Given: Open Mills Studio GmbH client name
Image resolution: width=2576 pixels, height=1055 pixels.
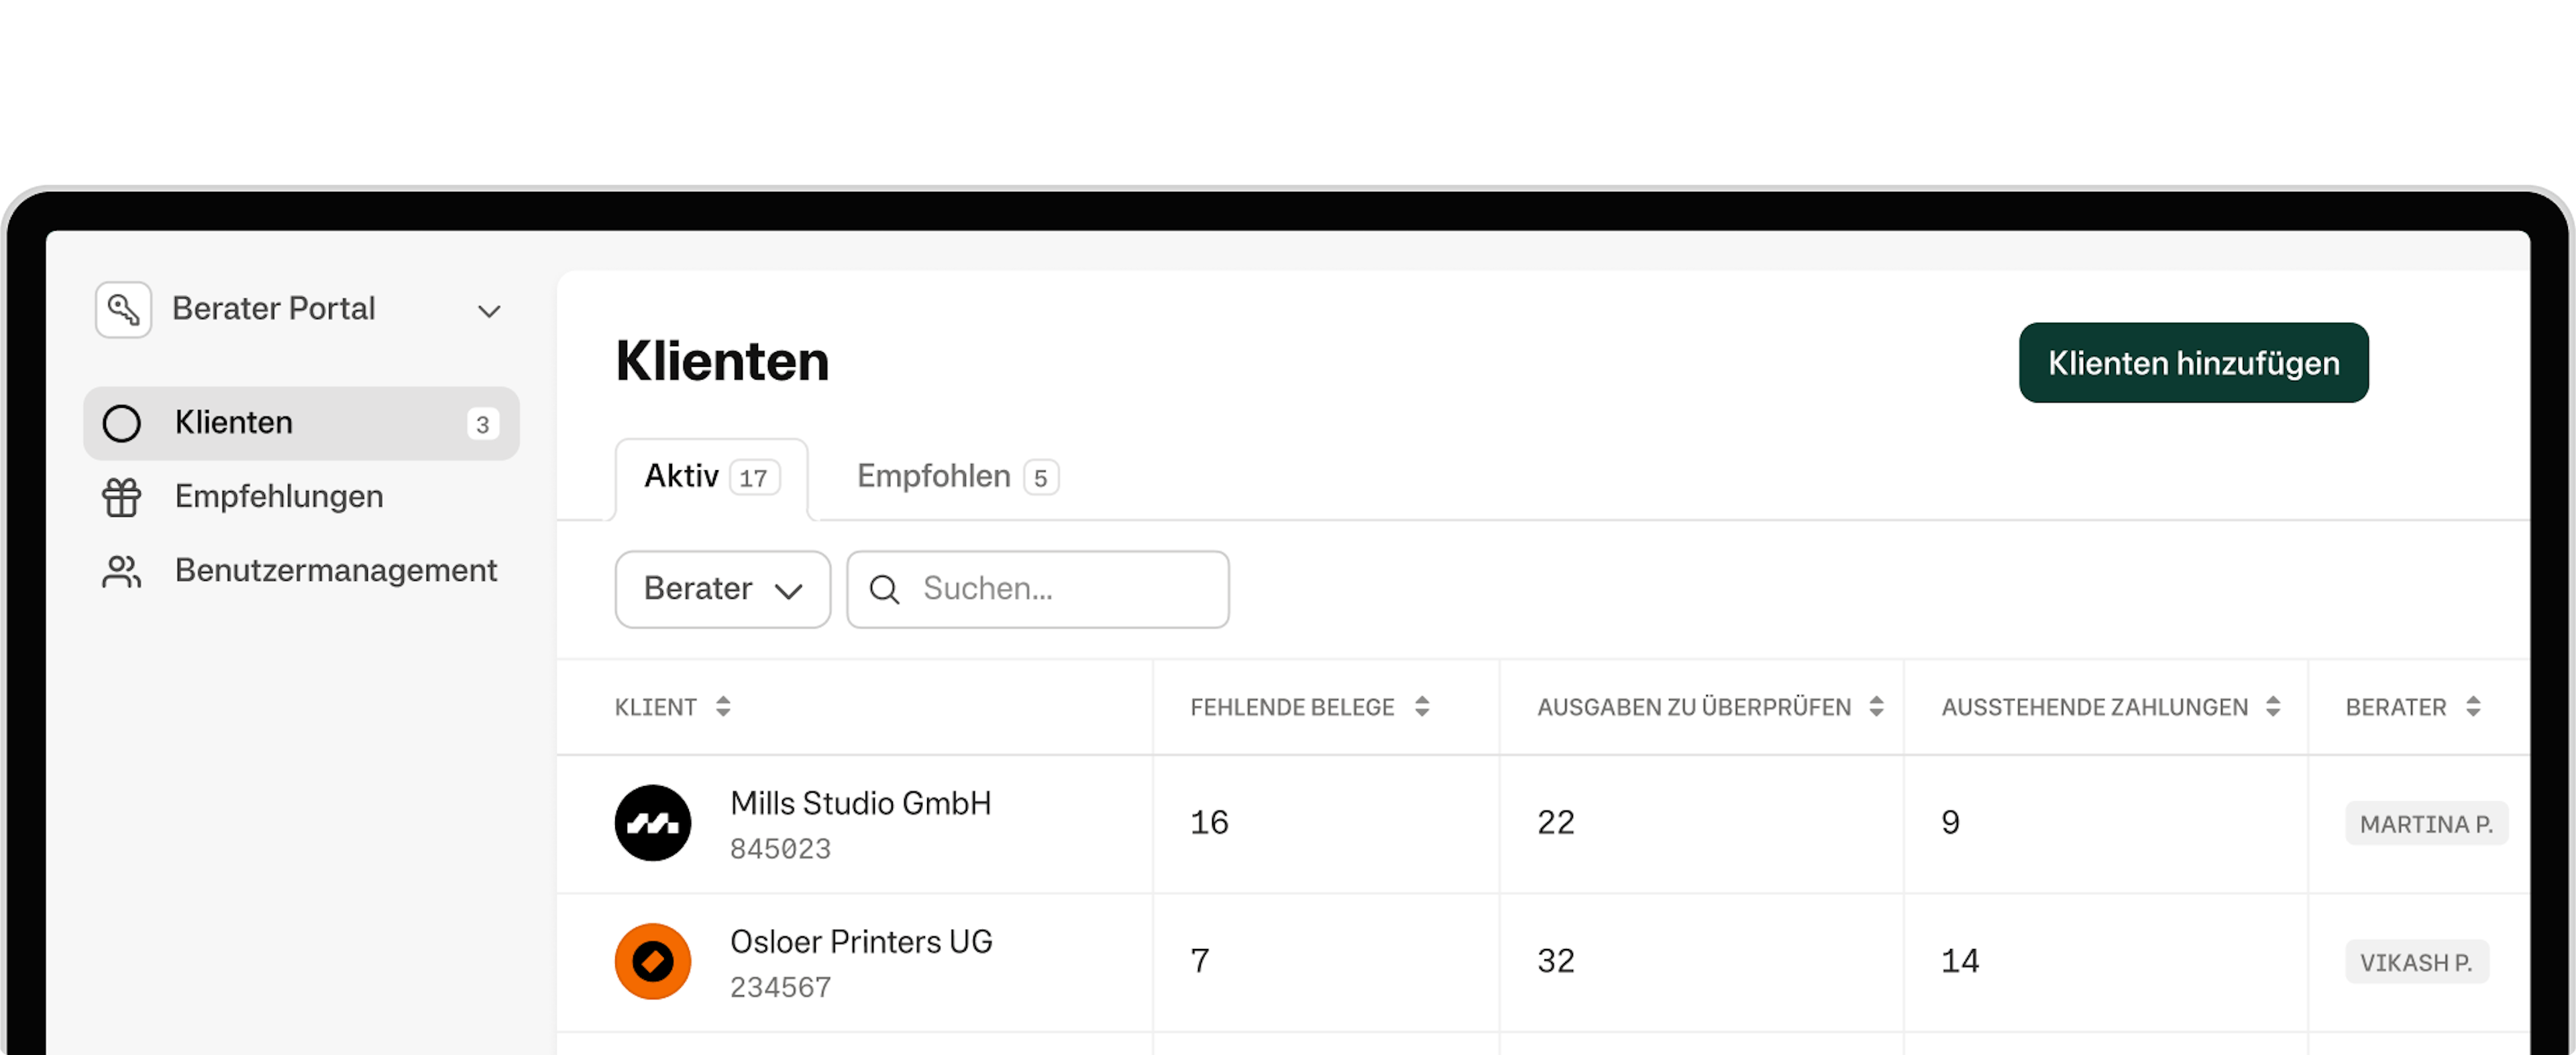Looking at the screenshot, I should coord(860,804).
